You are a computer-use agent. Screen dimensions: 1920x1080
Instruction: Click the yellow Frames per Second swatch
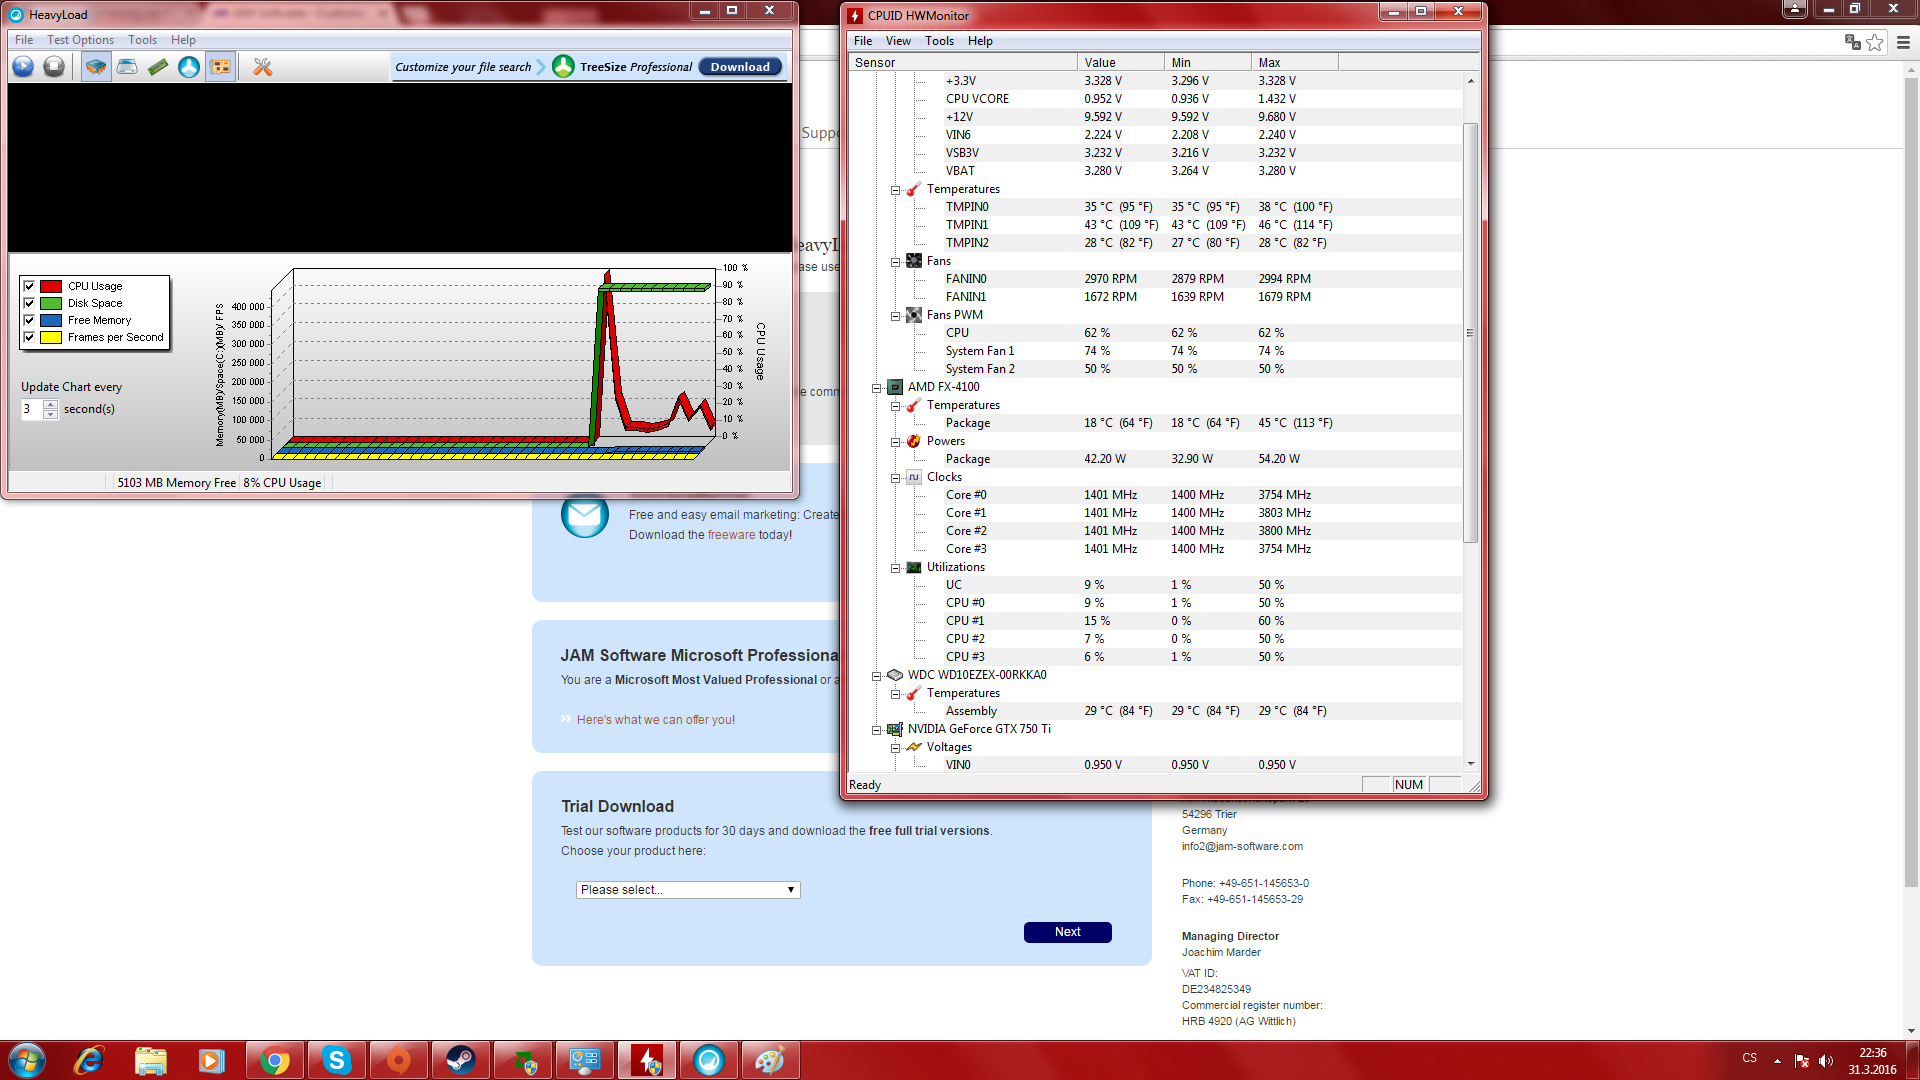point(51,337)
